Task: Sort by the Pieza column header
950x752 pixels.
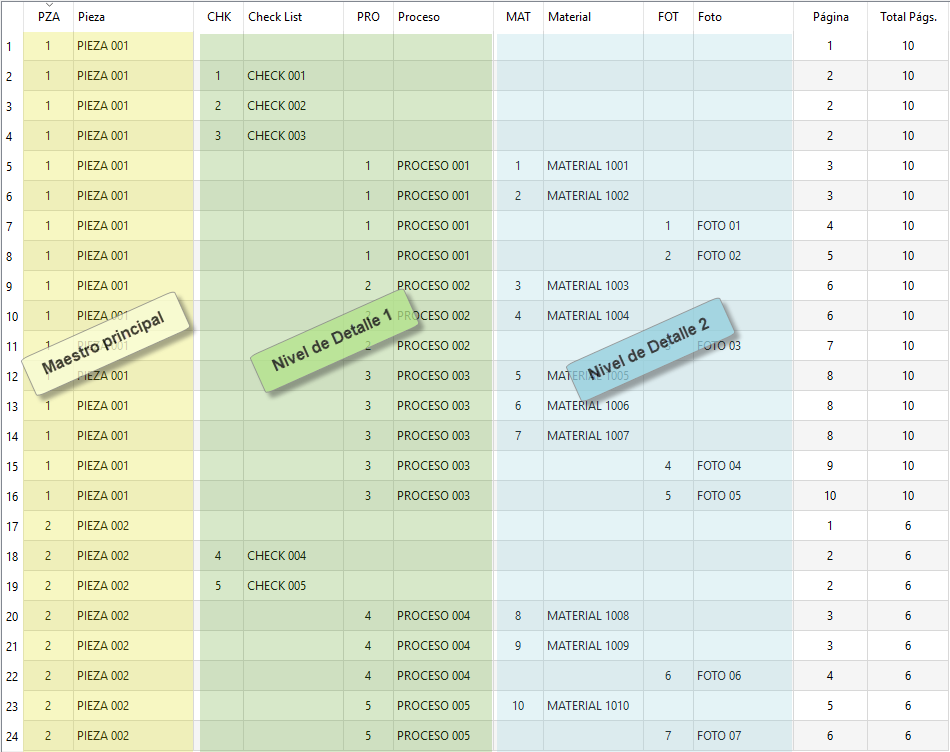Action: pos(91,17)
